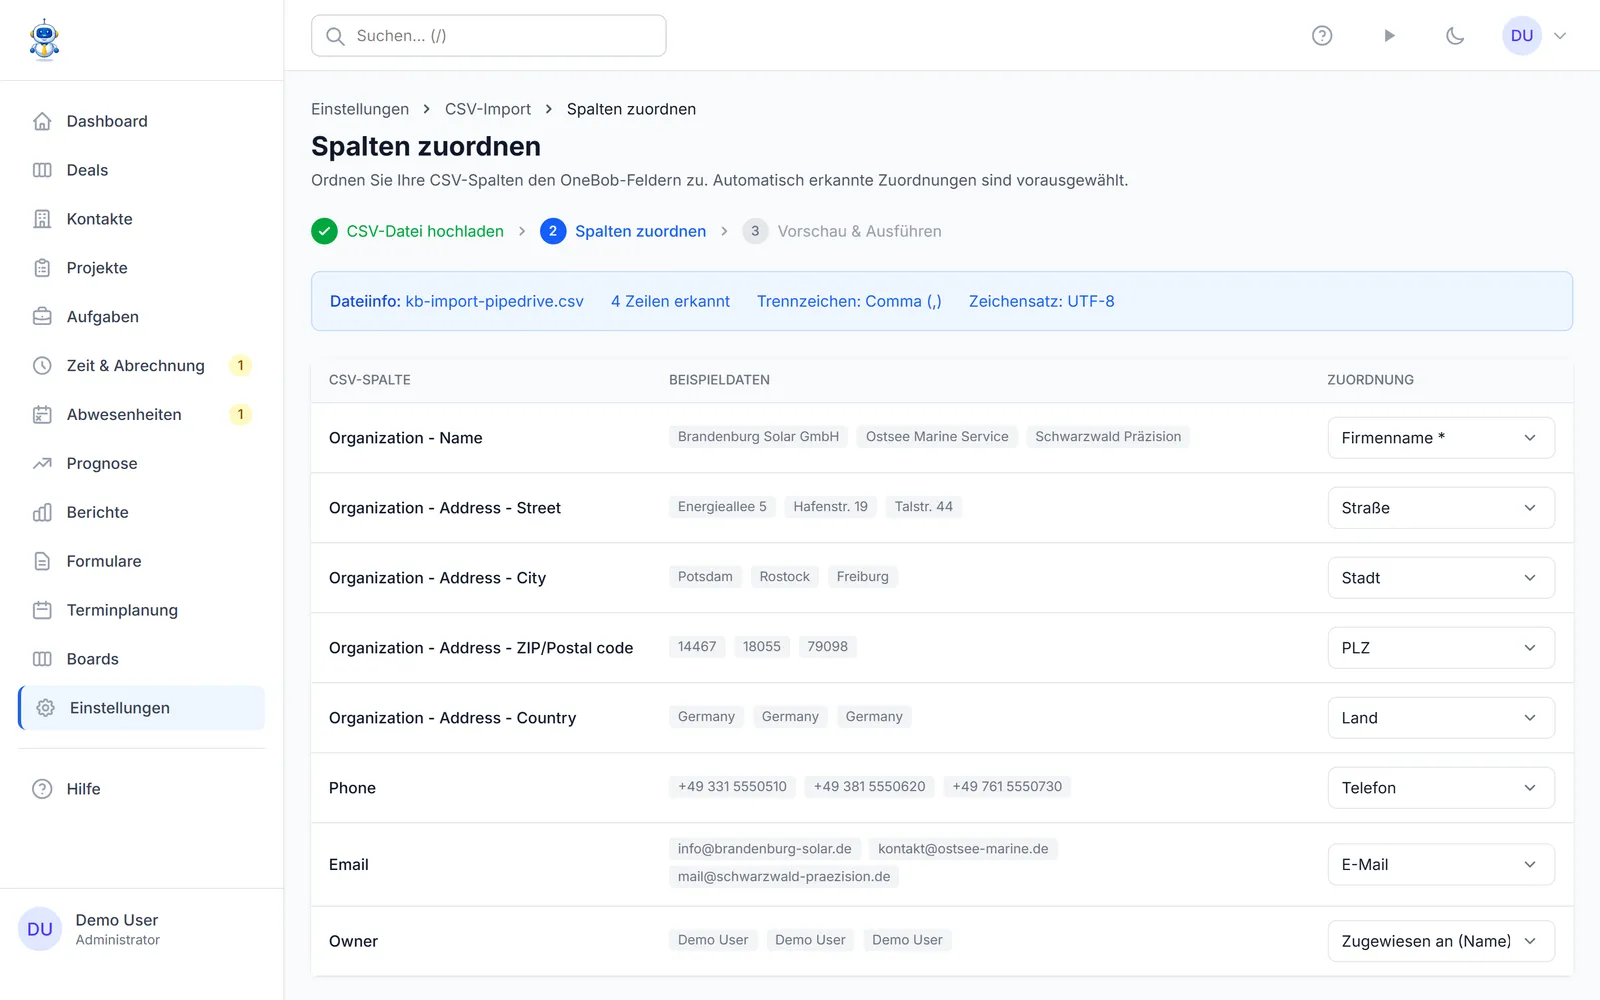Click the green checkmark step icon
This screenshot has height=1000, width=1600.
(x=324, y=231)
